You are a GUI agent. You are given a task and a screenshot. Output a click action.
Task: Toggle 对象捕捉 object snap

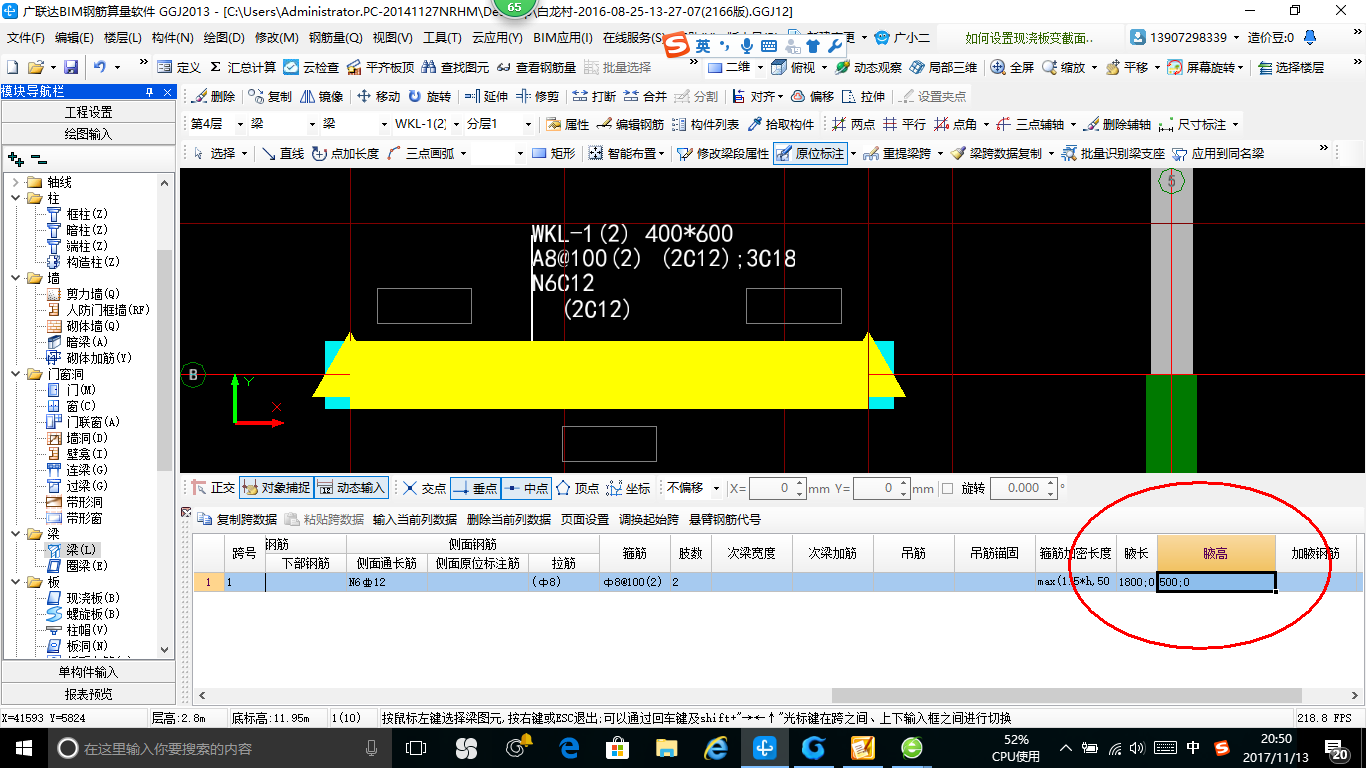(x=276, y=488)
